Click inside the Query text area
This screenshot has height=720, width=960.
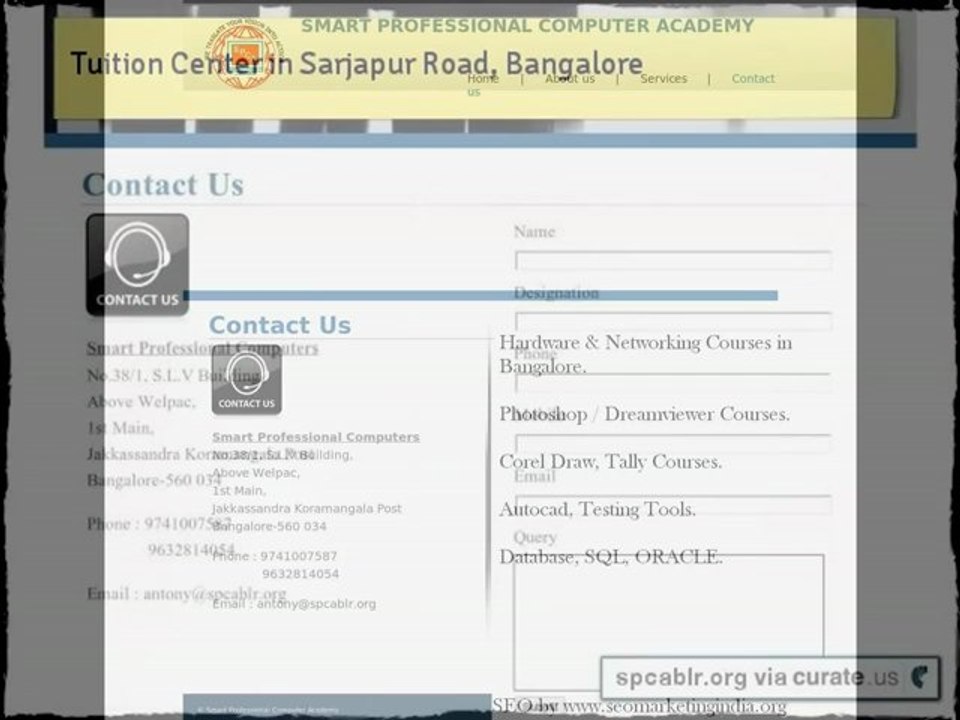coord(669,622)
